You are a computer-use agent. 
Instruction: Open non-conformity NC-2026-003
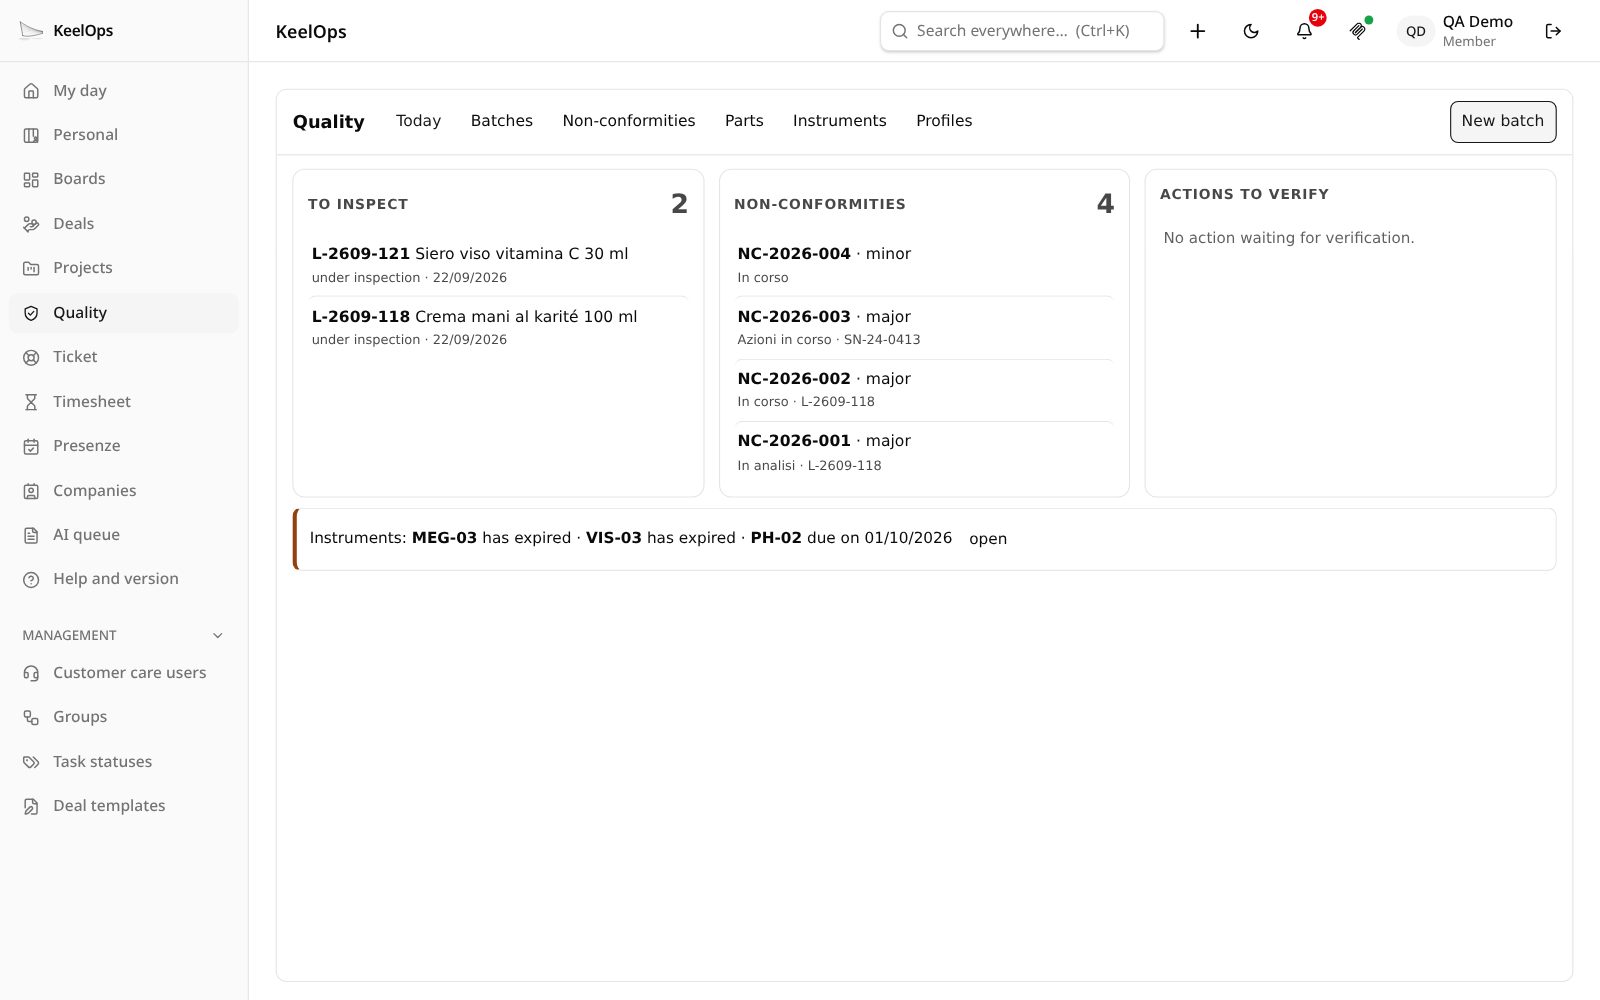coord(924,327)
